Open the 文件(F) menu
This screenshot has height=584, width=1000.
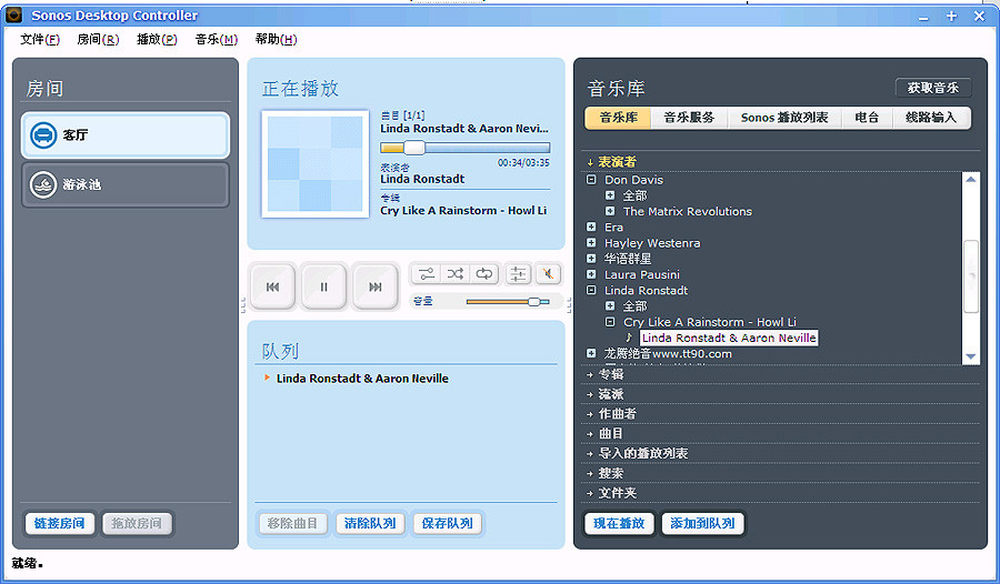40,40
